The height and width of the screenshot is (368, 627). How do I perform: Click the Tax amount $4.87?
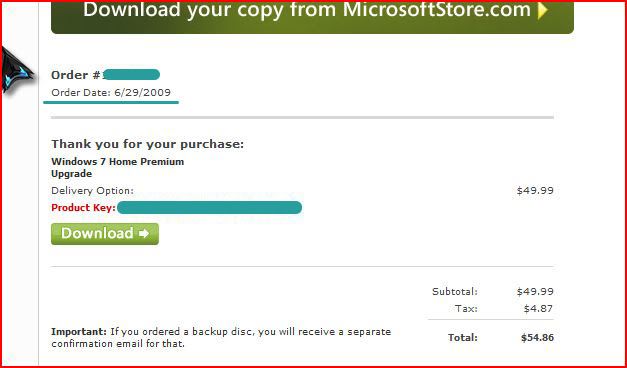(538, 308)
